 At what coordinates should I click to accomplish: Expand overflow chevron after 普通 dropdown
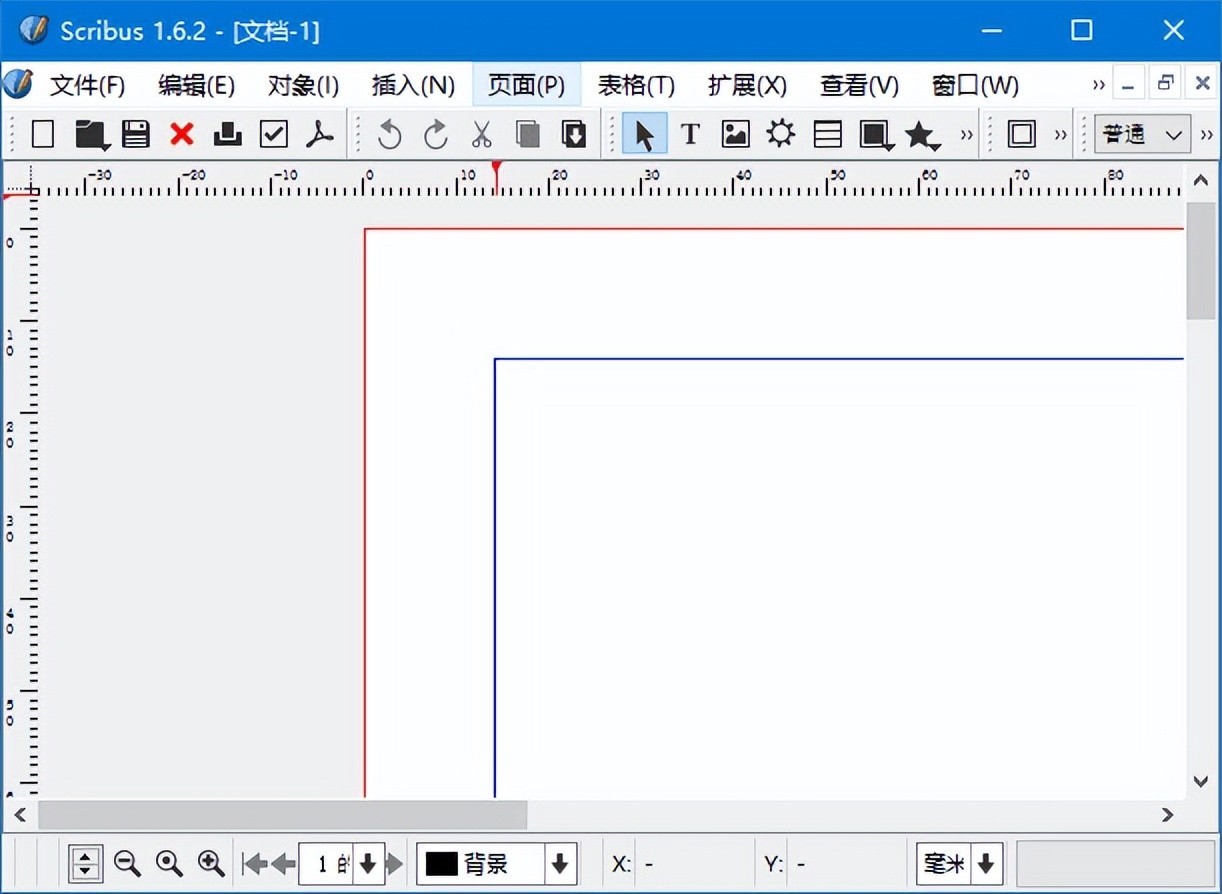click(x=1207, y=135)
